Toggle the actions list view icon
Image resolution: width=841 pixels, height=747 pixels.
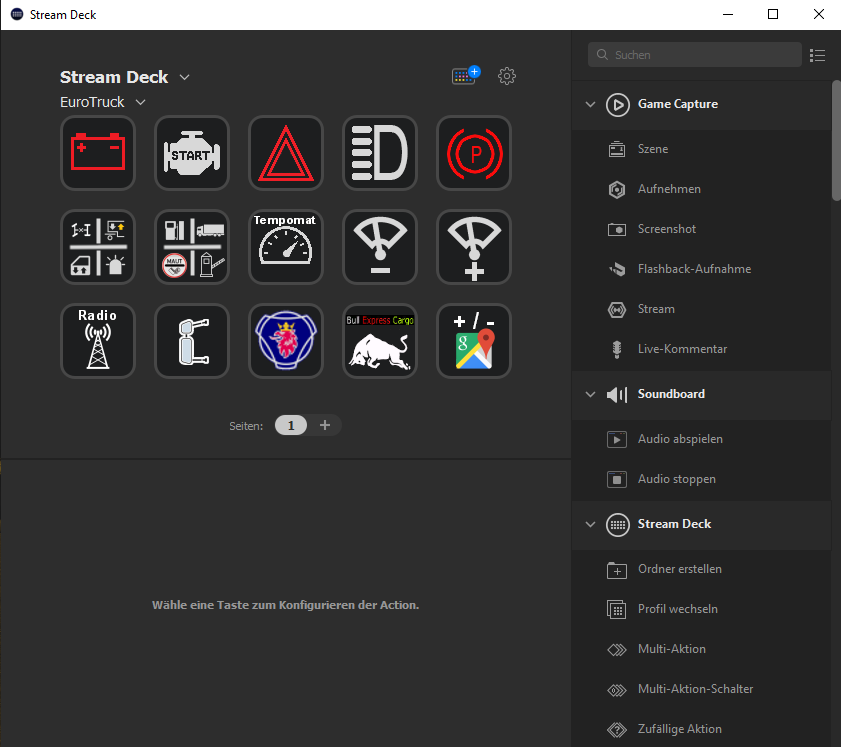(817, 55)
